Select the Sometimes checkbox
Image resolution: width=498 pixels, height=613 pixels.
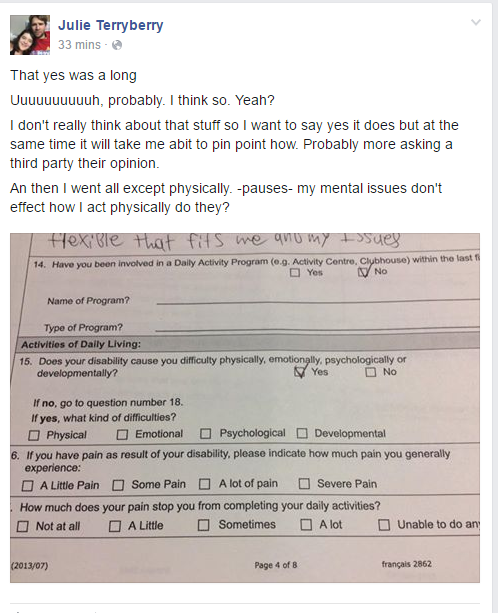coord(203,525)
